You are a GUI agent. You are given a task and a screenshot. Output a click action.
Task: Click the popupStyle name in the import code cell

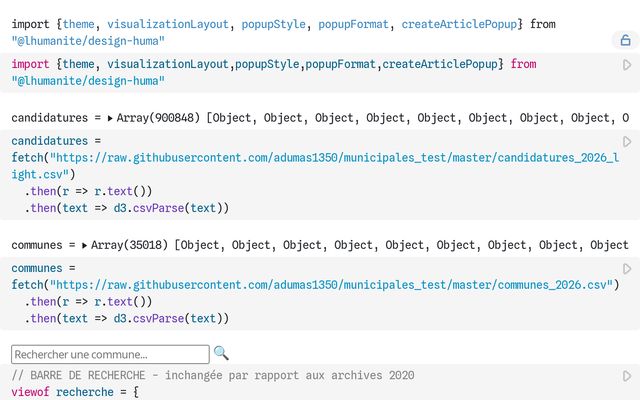[267, 64]
